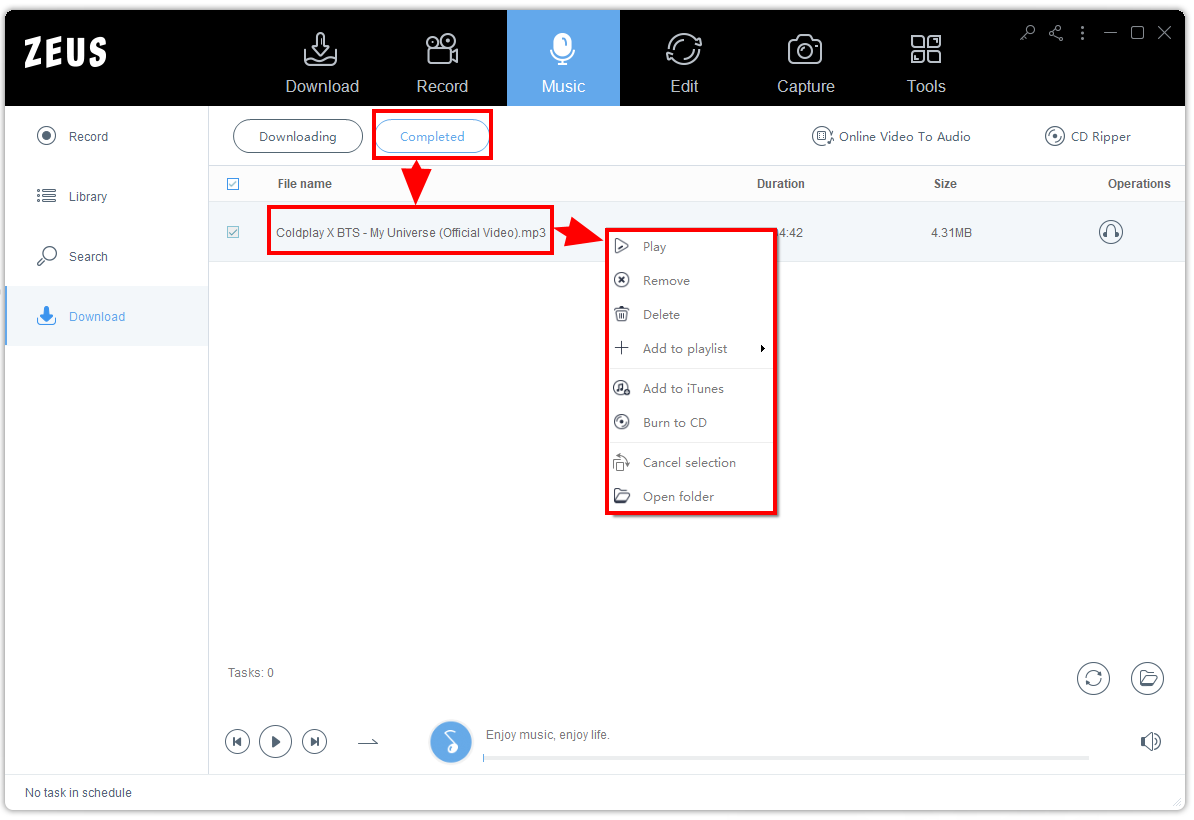Viewport: 1194px width, 820px height.
Task: Switch to the Record top tab
Action: (442, 63)
